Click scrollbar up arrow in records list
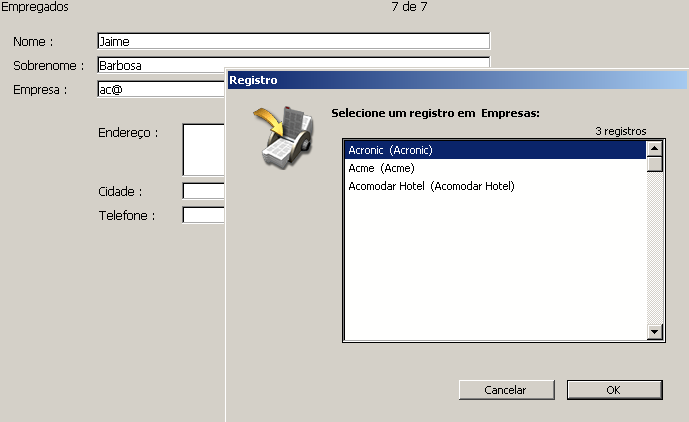This screenshot has height=422, width=689. [x=655, y=149]
